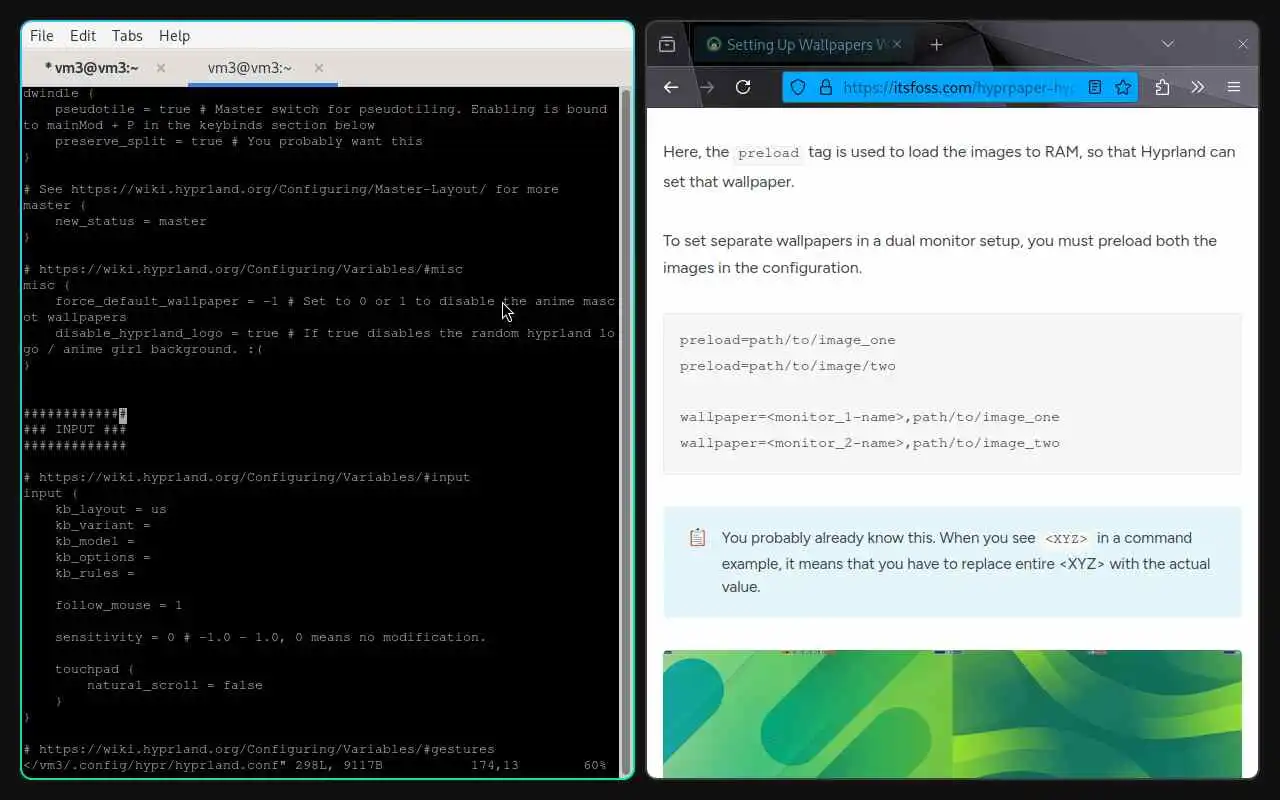Show more tools overflow chevron

coord(1197,87)
